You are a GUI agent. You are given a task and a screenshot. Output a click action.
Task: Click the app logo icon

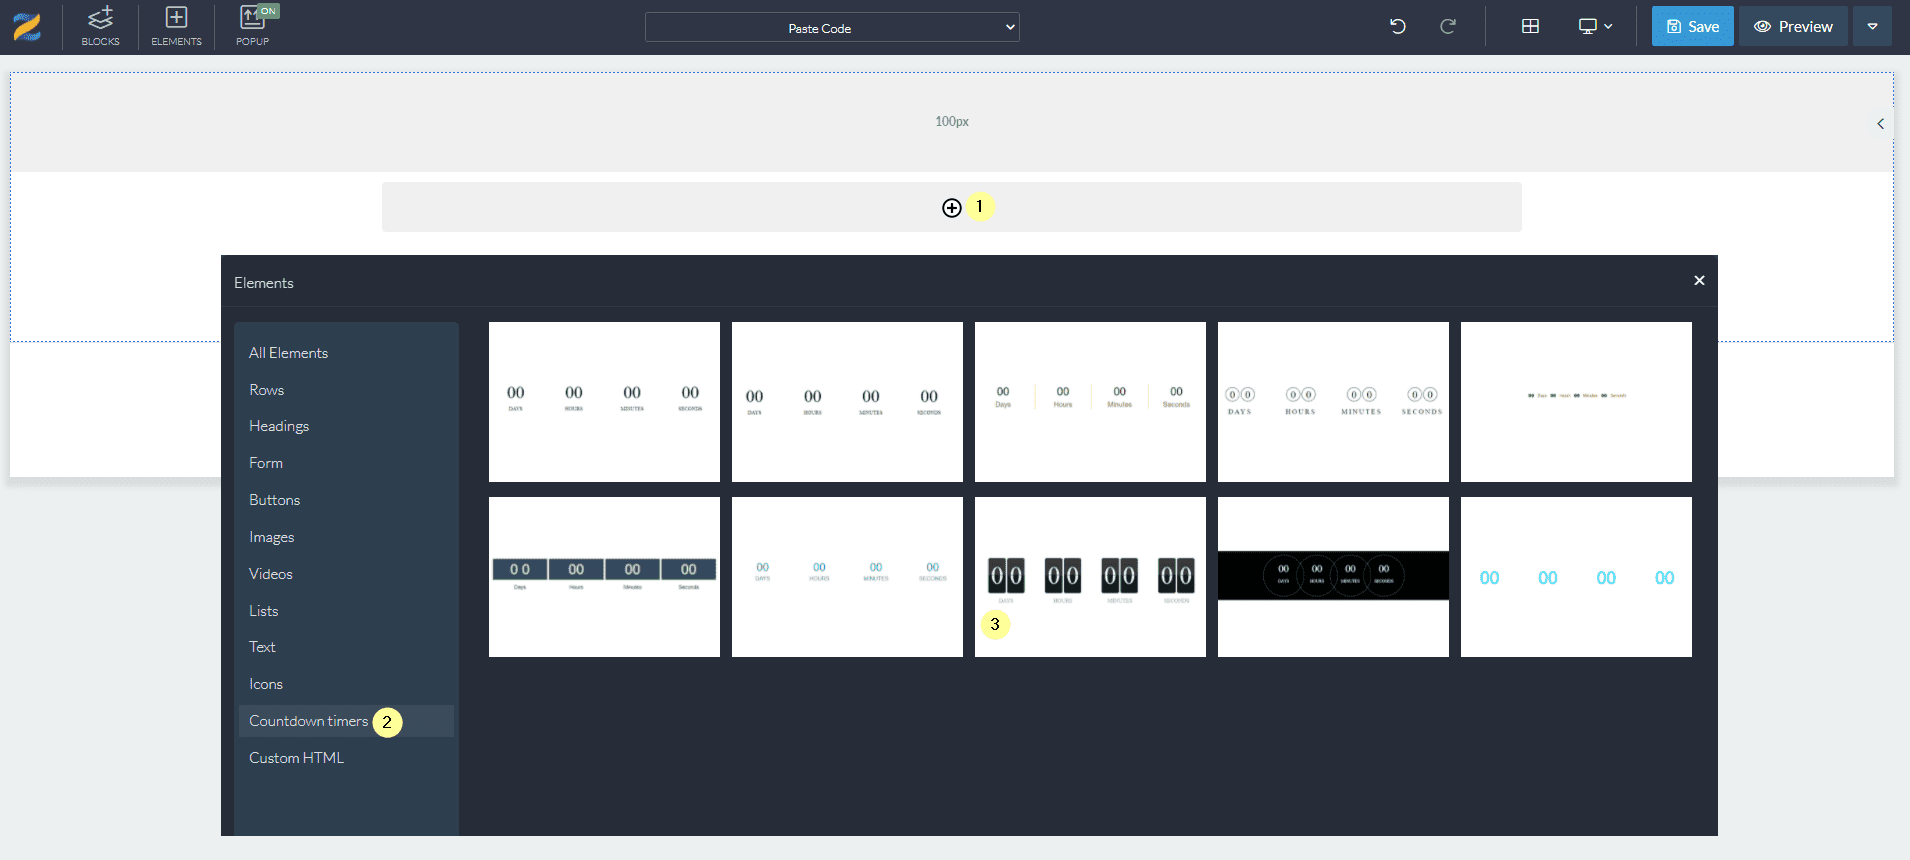coord(28,27)
